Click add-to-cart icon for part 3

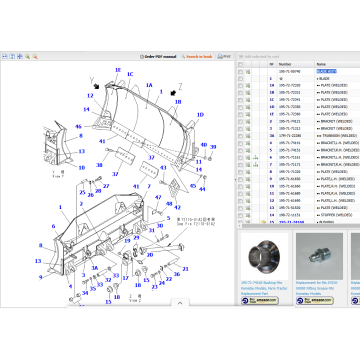click(248, 129)
